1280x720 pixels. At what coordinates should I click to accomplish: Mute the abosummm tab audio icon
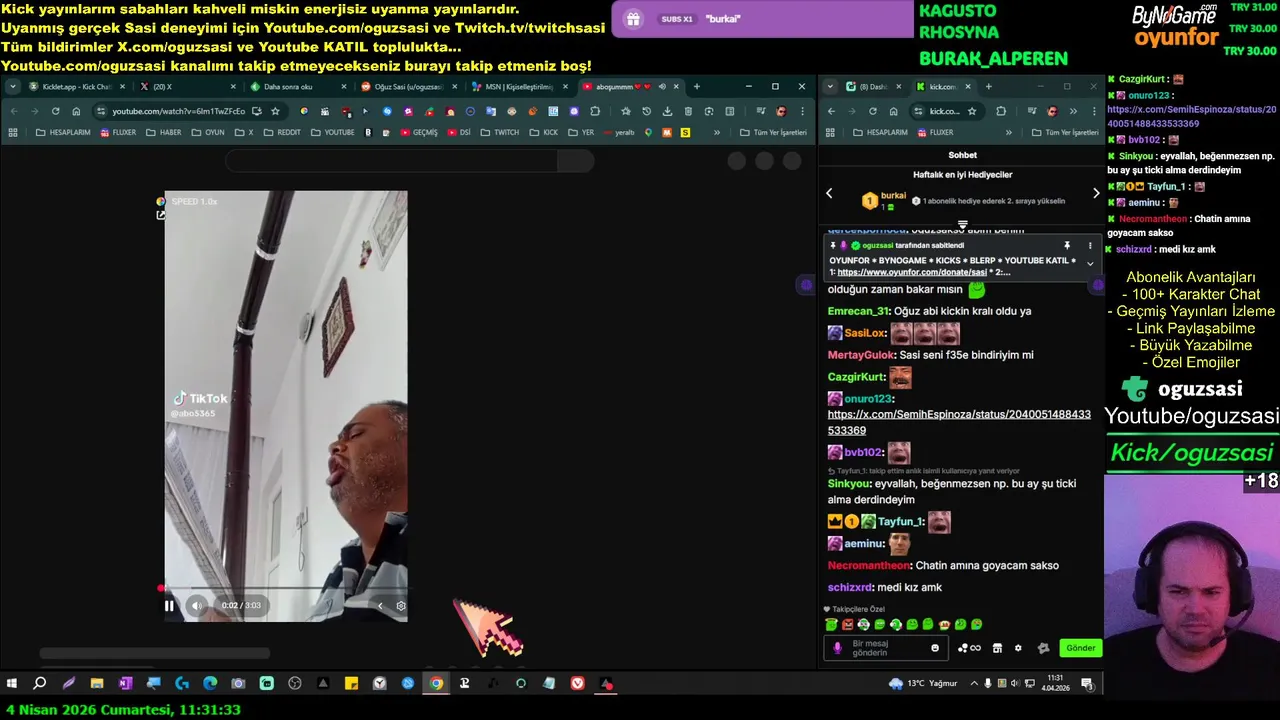point(662,87)
